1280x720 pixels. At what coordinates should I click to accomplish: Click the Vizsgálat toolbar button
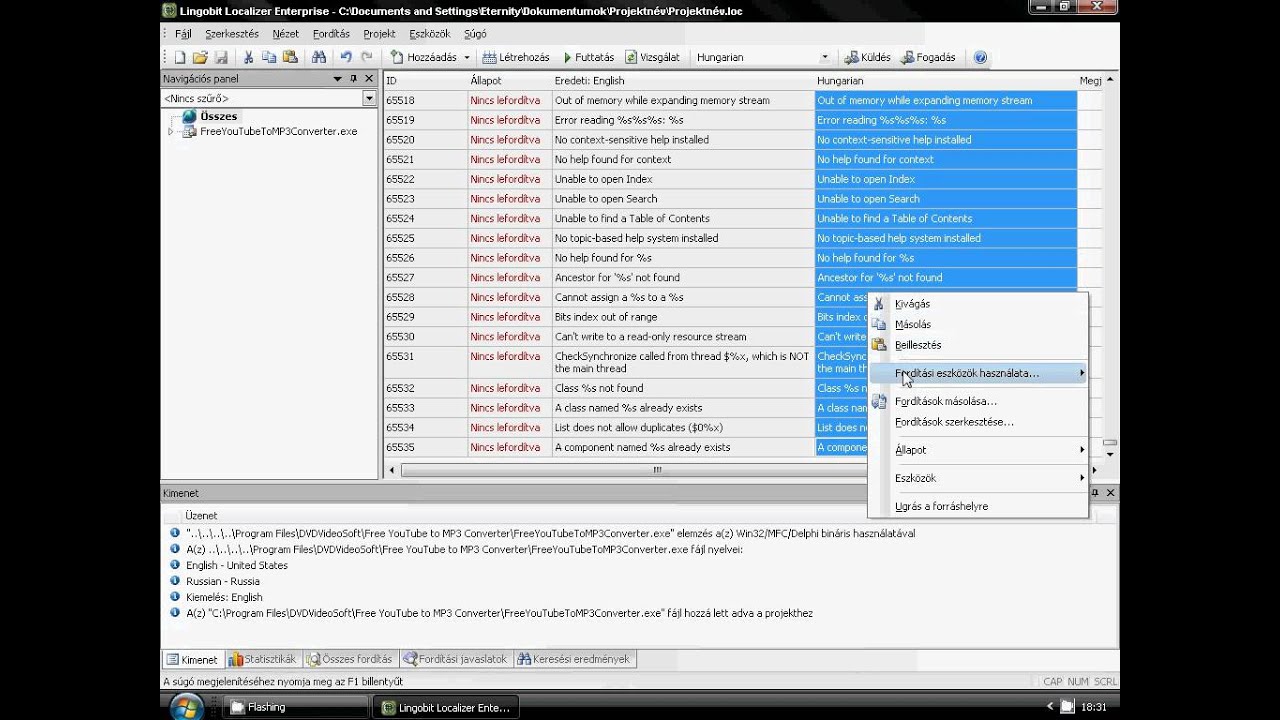tap(652, 58)
